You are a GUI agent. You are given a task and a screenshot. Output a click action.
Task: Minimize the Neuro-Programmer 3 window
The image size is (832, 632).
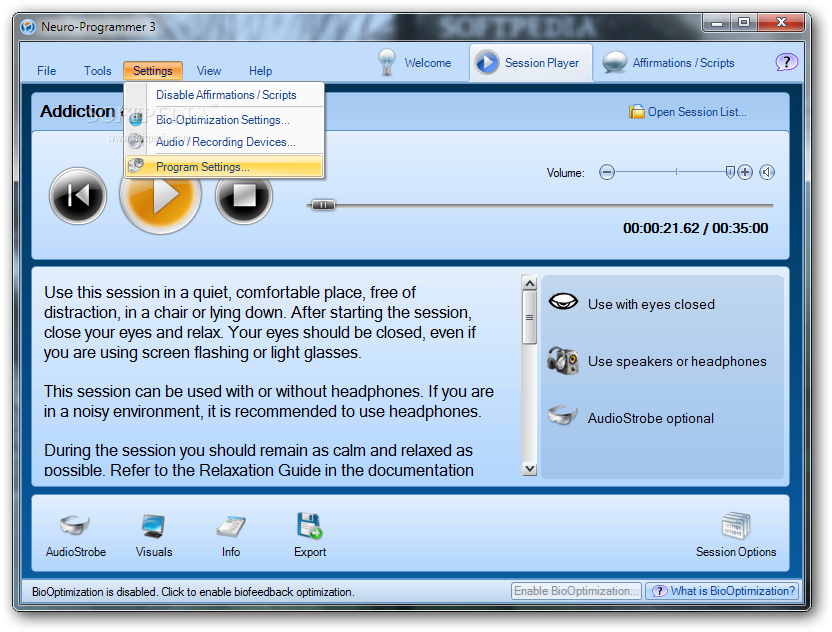717,23
